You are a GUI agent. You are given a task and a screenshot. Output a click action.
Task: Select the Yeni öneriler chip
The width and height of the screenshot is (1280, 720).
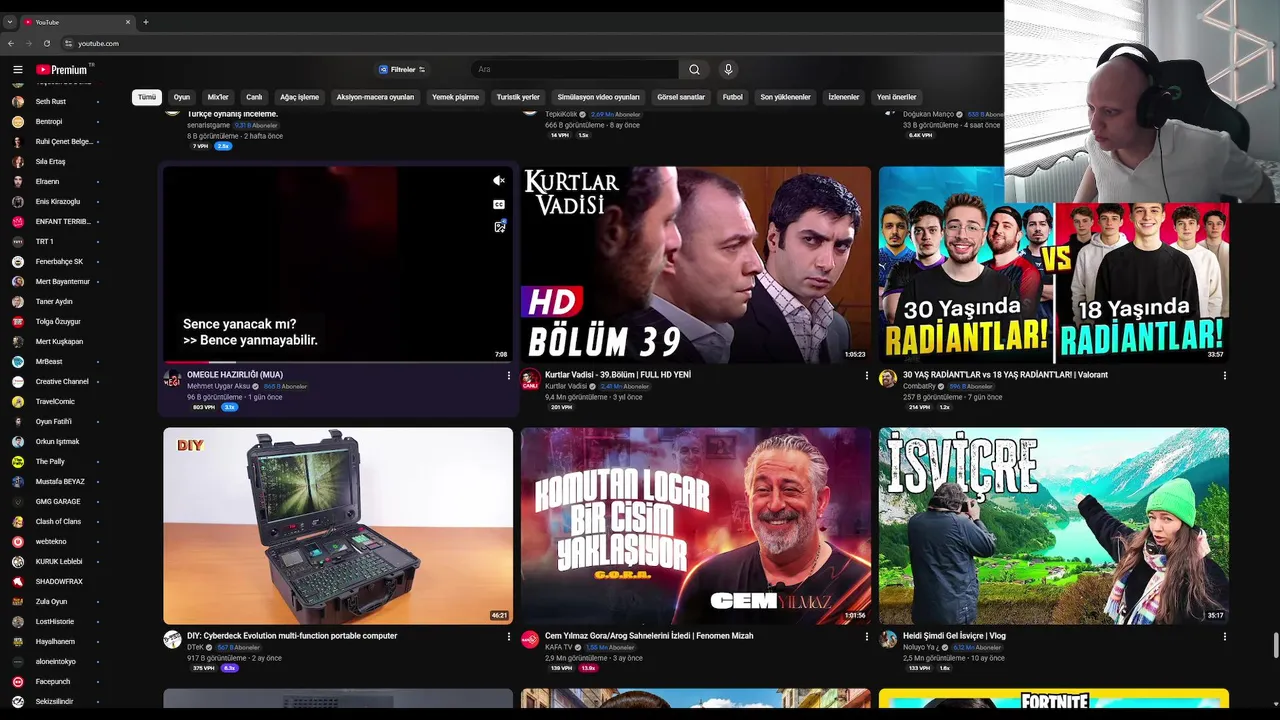tap(896, 97)
